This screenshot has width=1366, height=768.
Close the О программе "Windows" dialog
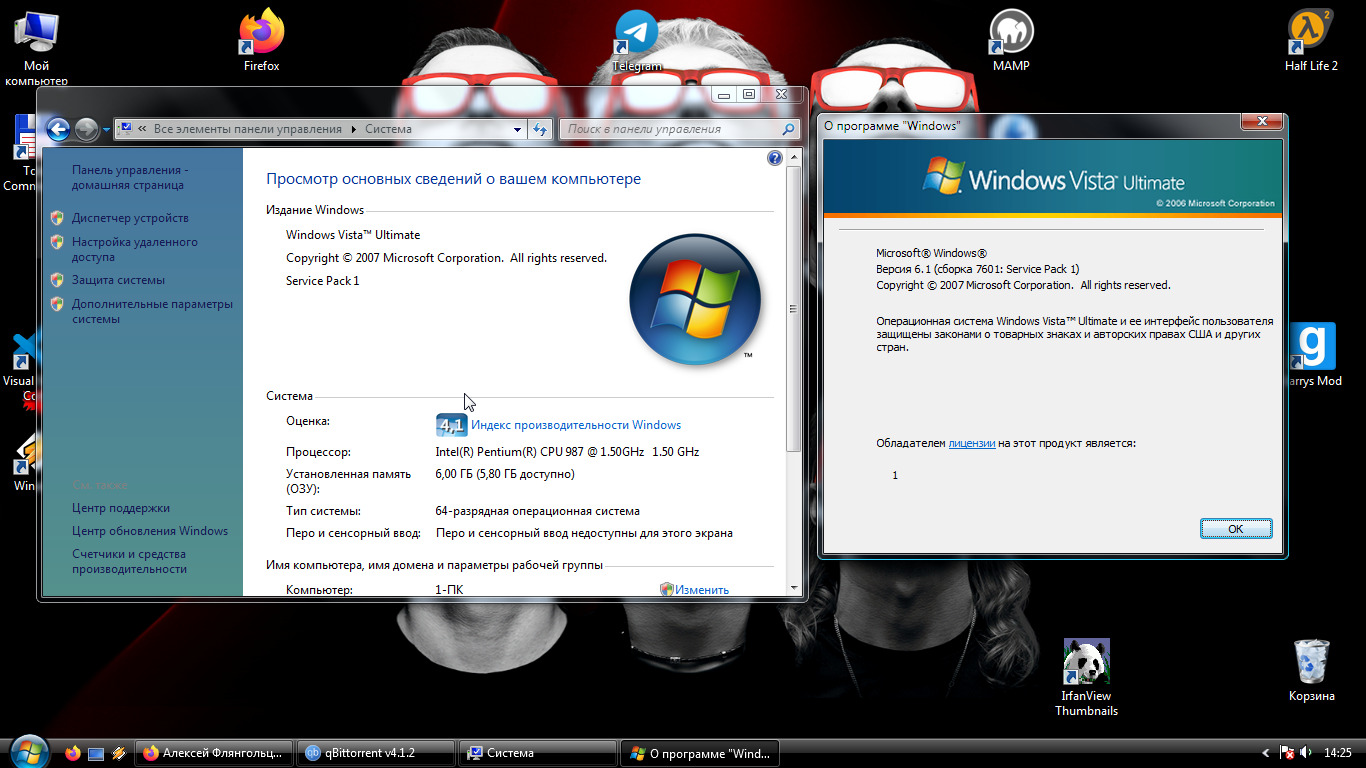pos(1262,121)
